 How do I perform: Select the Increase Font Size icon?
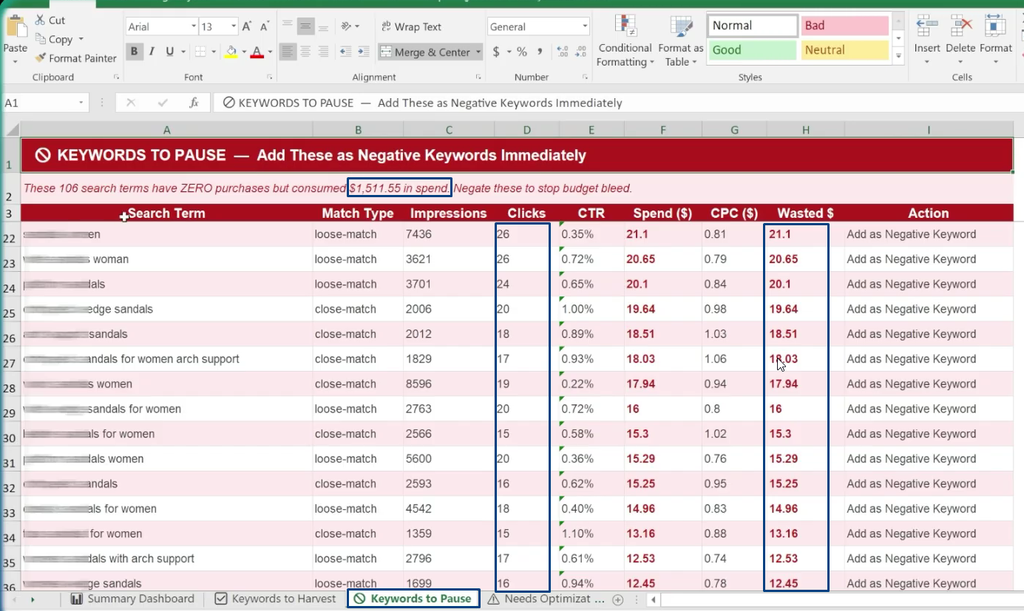(247, 27)
